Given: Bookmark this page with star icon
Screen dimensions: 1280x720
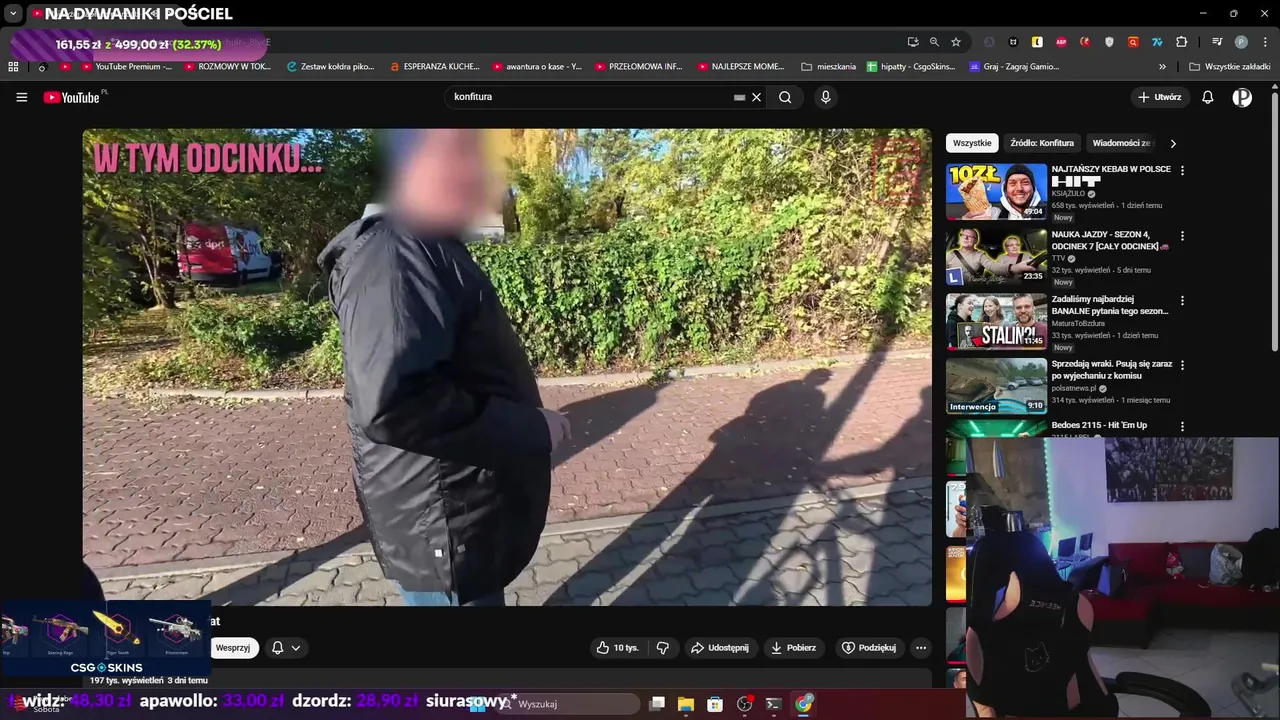Looking at the screenshot, I should (x=956, y=42).
